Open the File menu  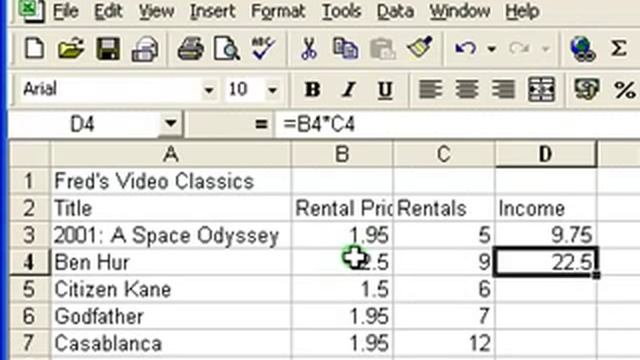[65, 11]
